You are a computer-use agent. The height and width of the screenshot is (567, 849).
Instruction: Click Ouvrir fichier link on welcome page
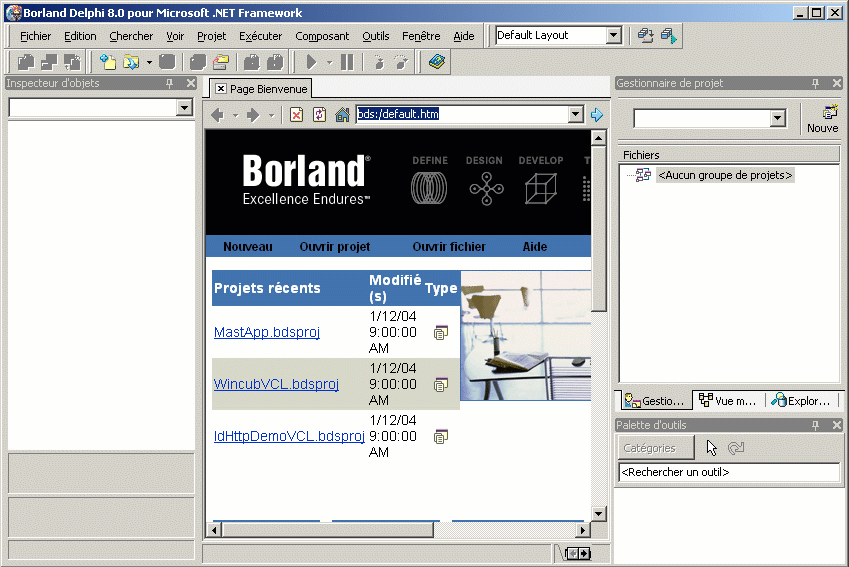[449, 246]
